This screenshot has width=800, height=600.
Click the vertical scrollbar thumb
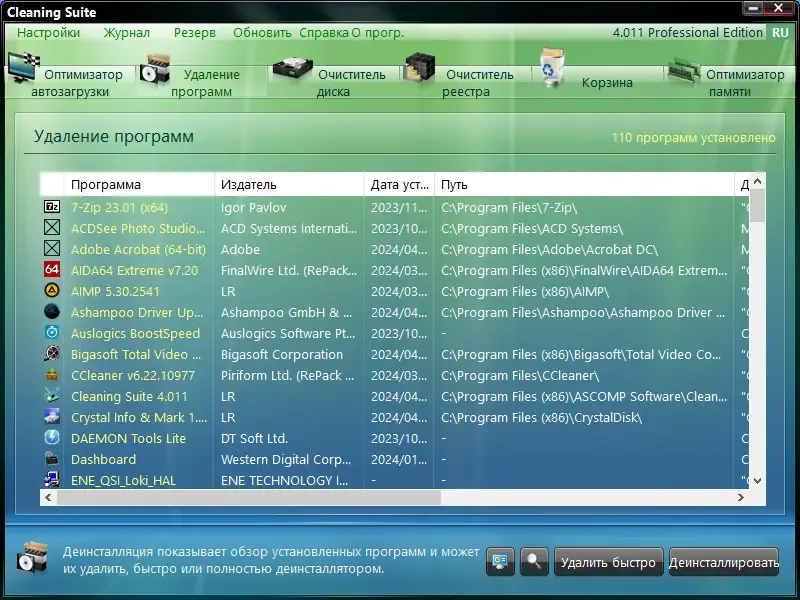pyautogui.click(x=757, y=206)
